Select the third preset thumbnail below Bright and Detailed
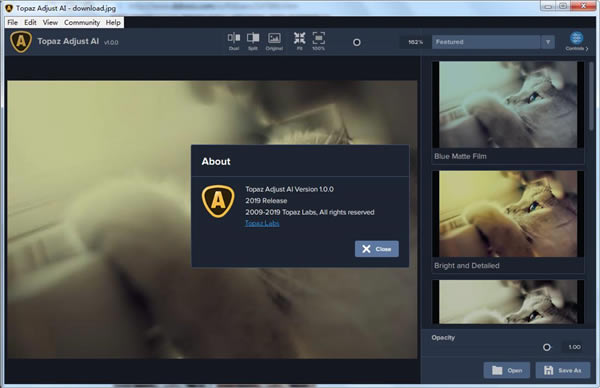The height and width of the screenshot is (388, 600). 508,302
